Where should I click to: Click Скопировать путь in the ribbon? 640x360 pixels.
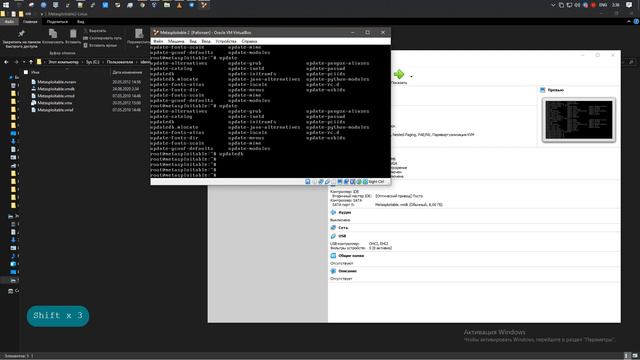[102, 38]
